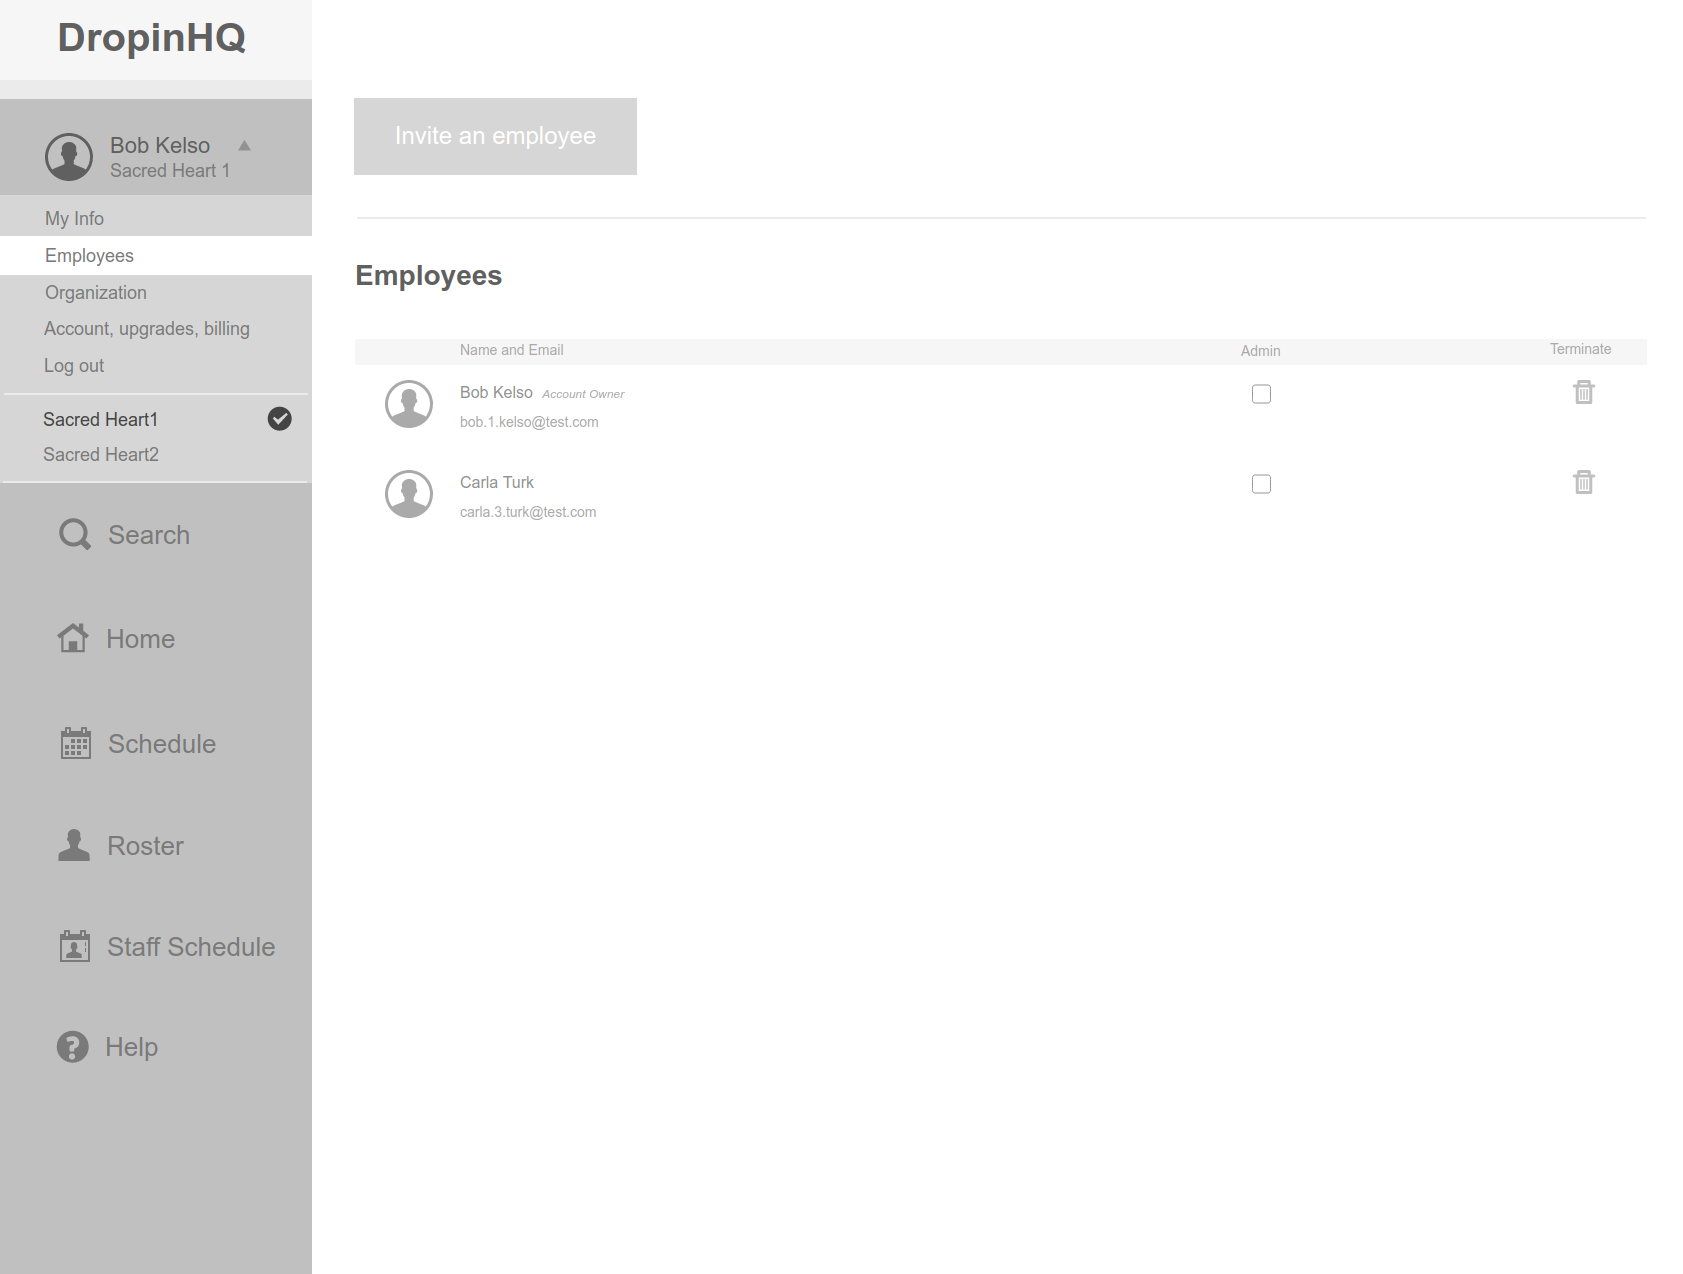Collapse the Bob Kelso user menu arrow
Image resolution: width=1683 pixels, height=1274 pixels.
click(x=244, y=146)
